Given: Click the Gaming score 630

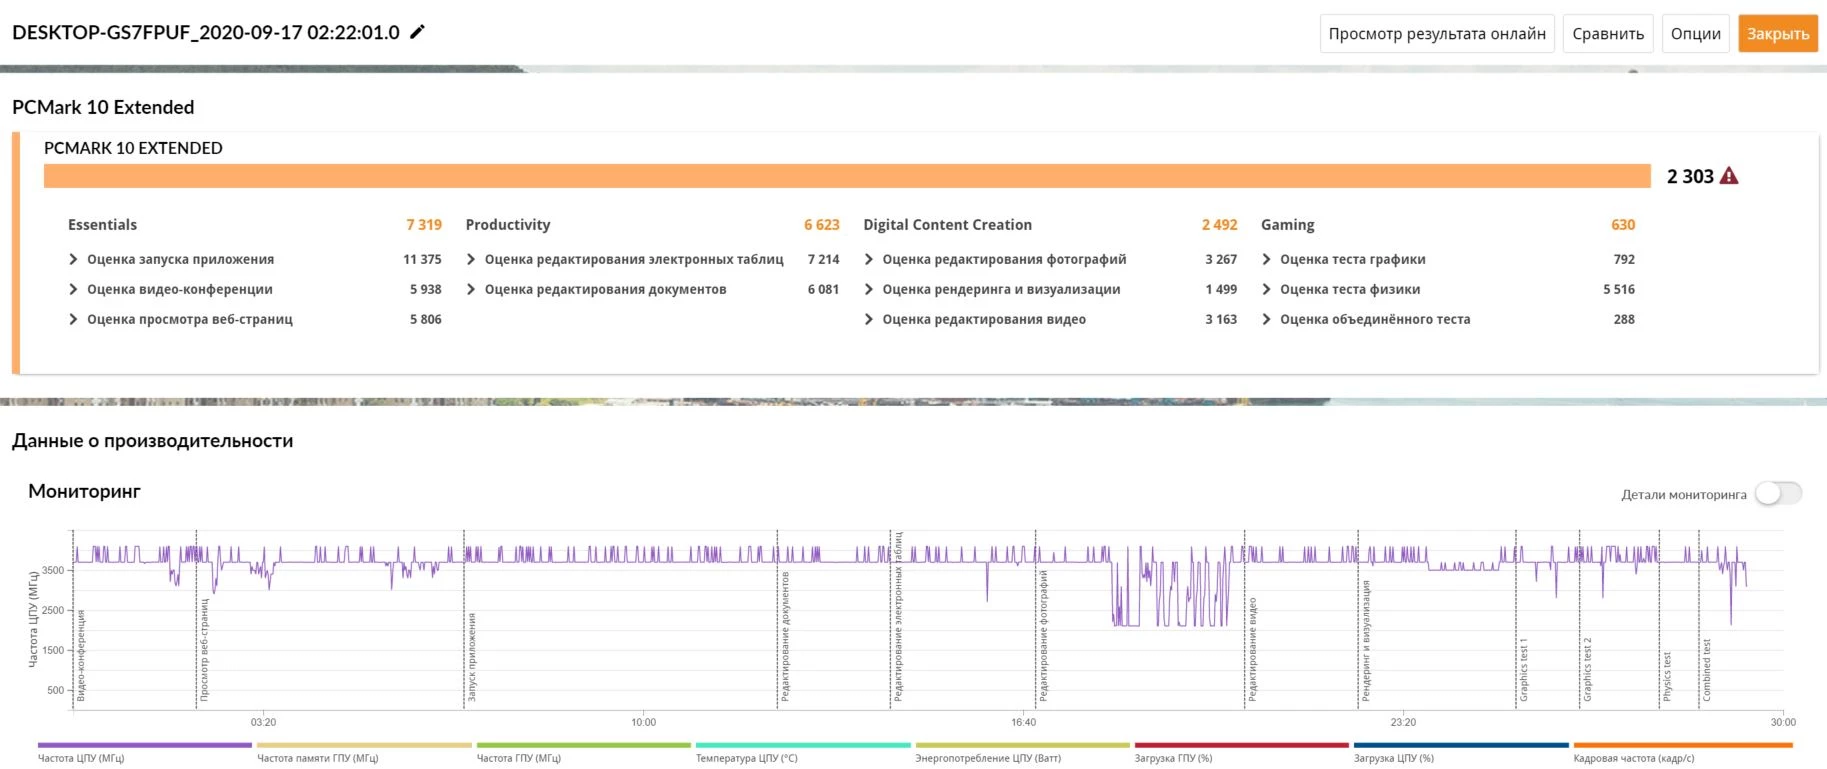Looking at the screenshot, I should 1623,225.
